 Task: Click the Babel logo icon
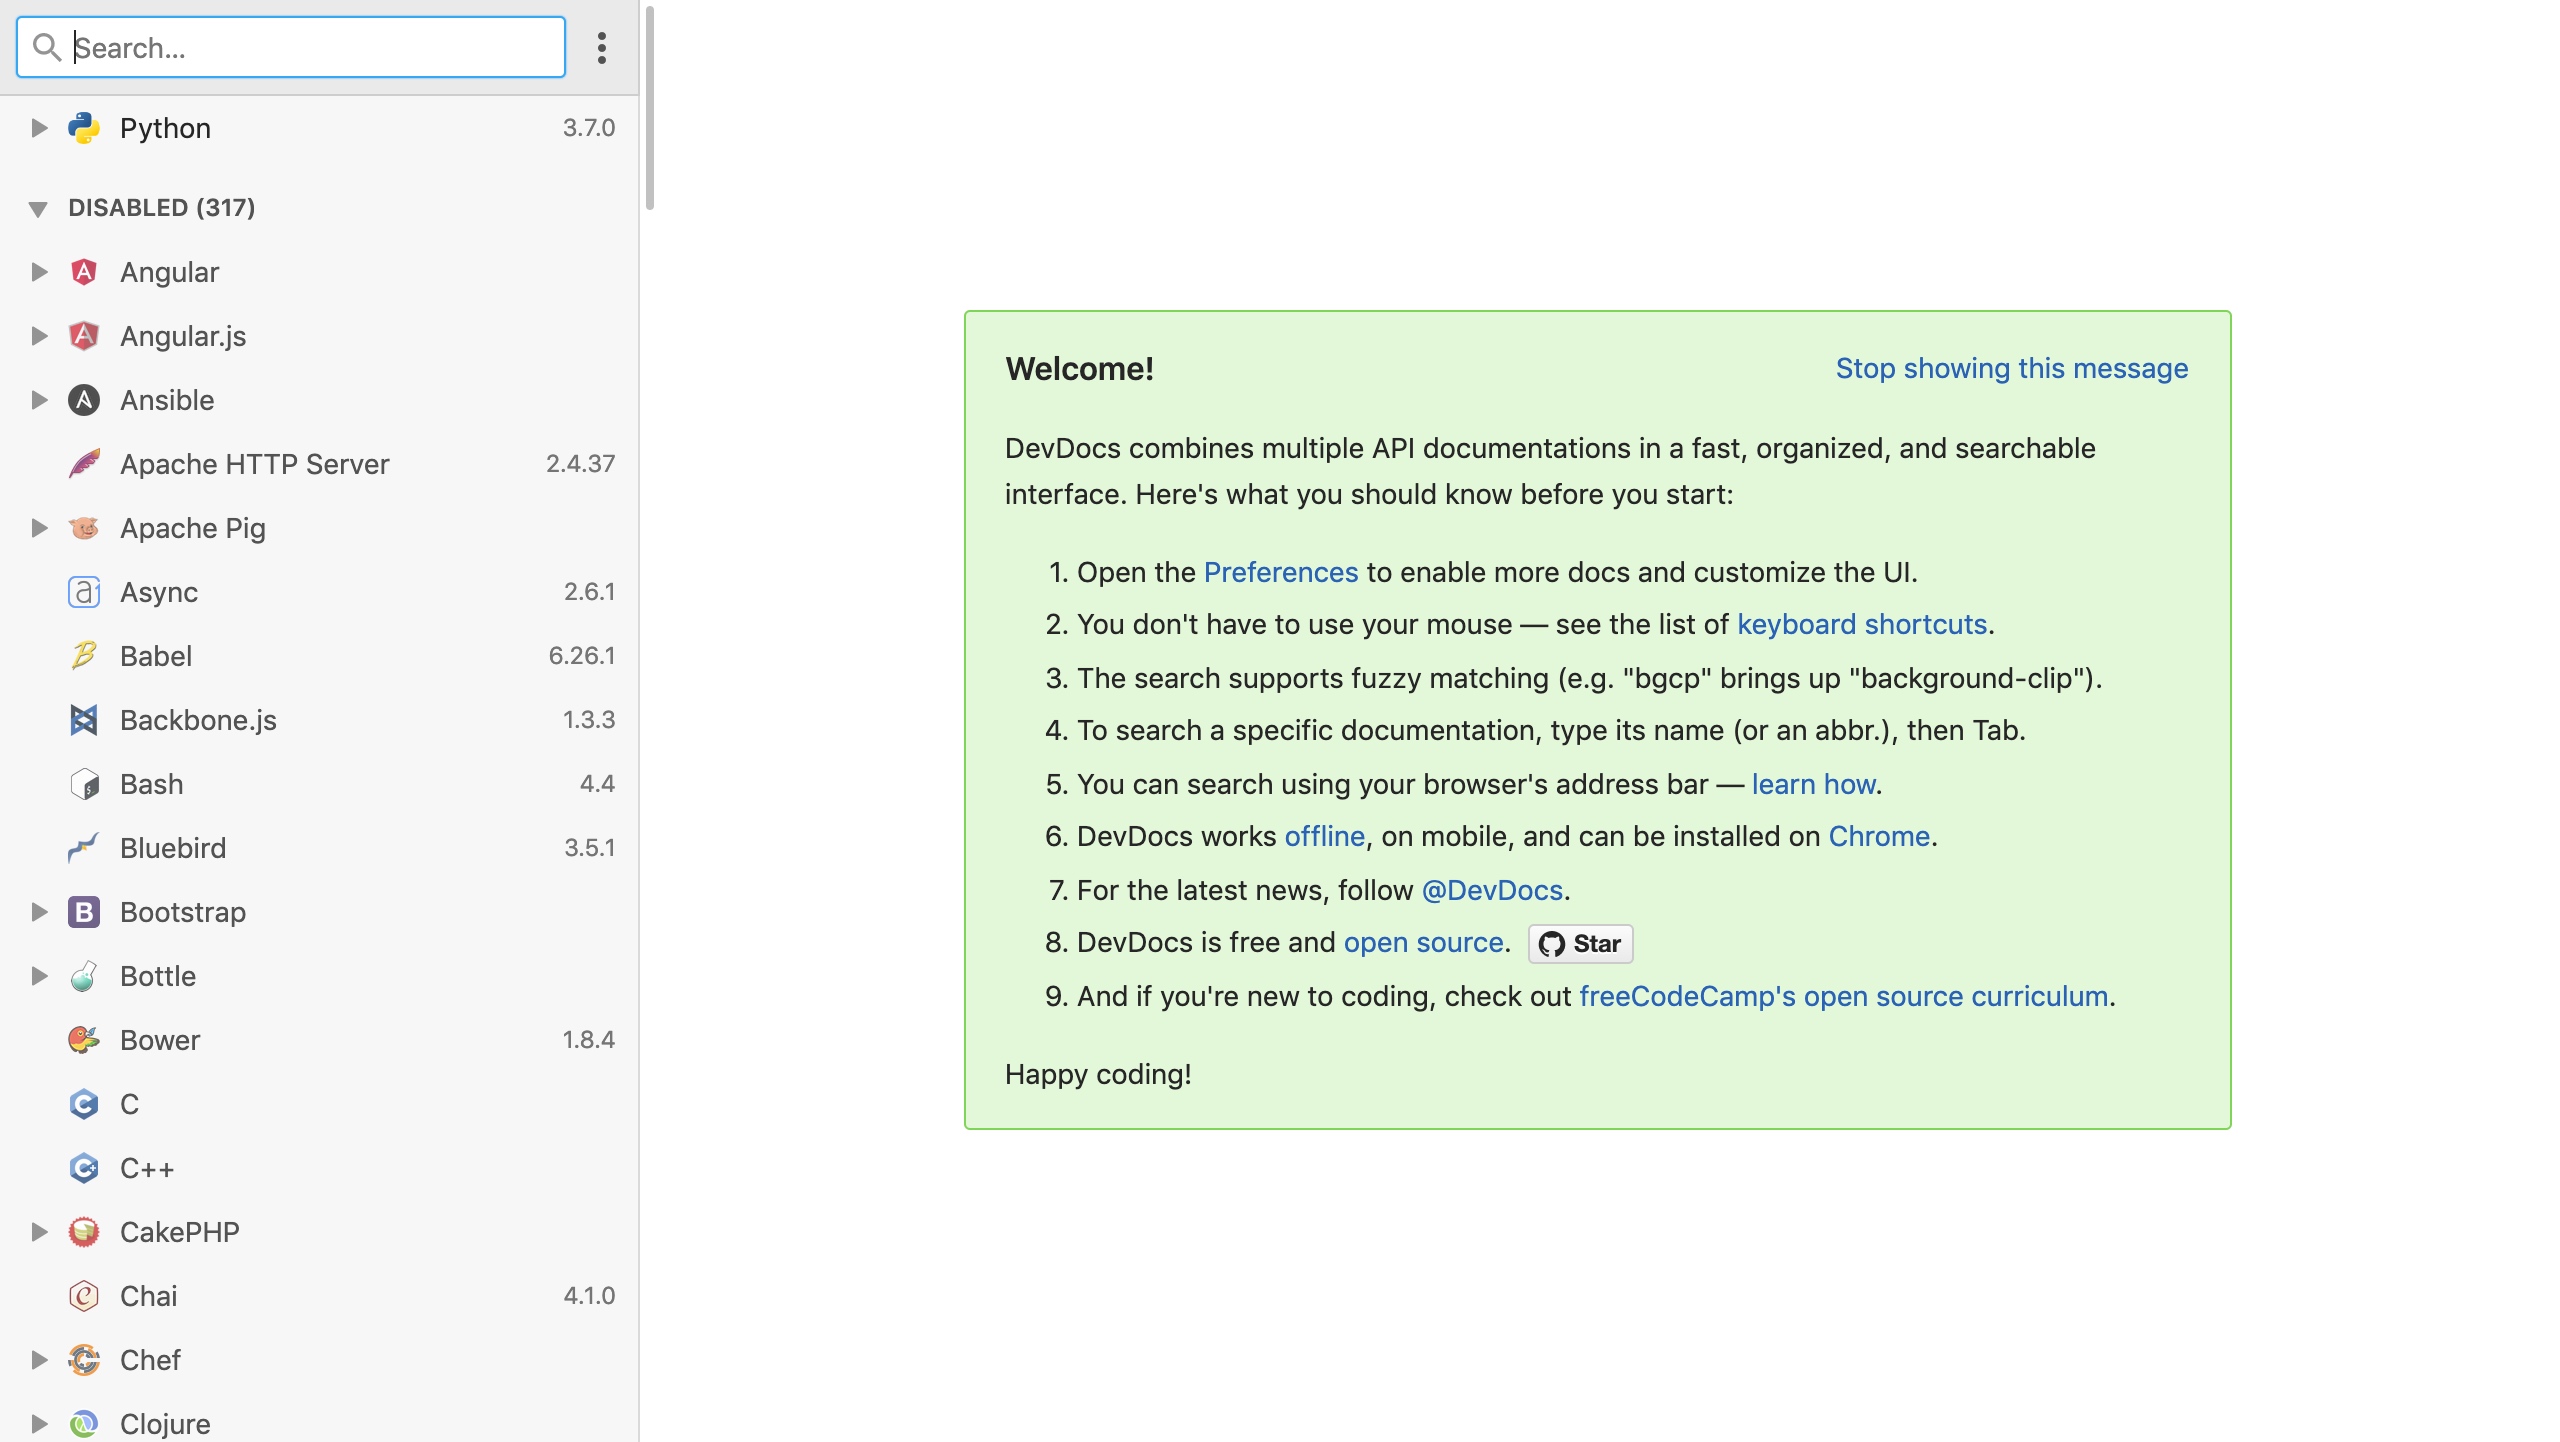coord(84,656)
